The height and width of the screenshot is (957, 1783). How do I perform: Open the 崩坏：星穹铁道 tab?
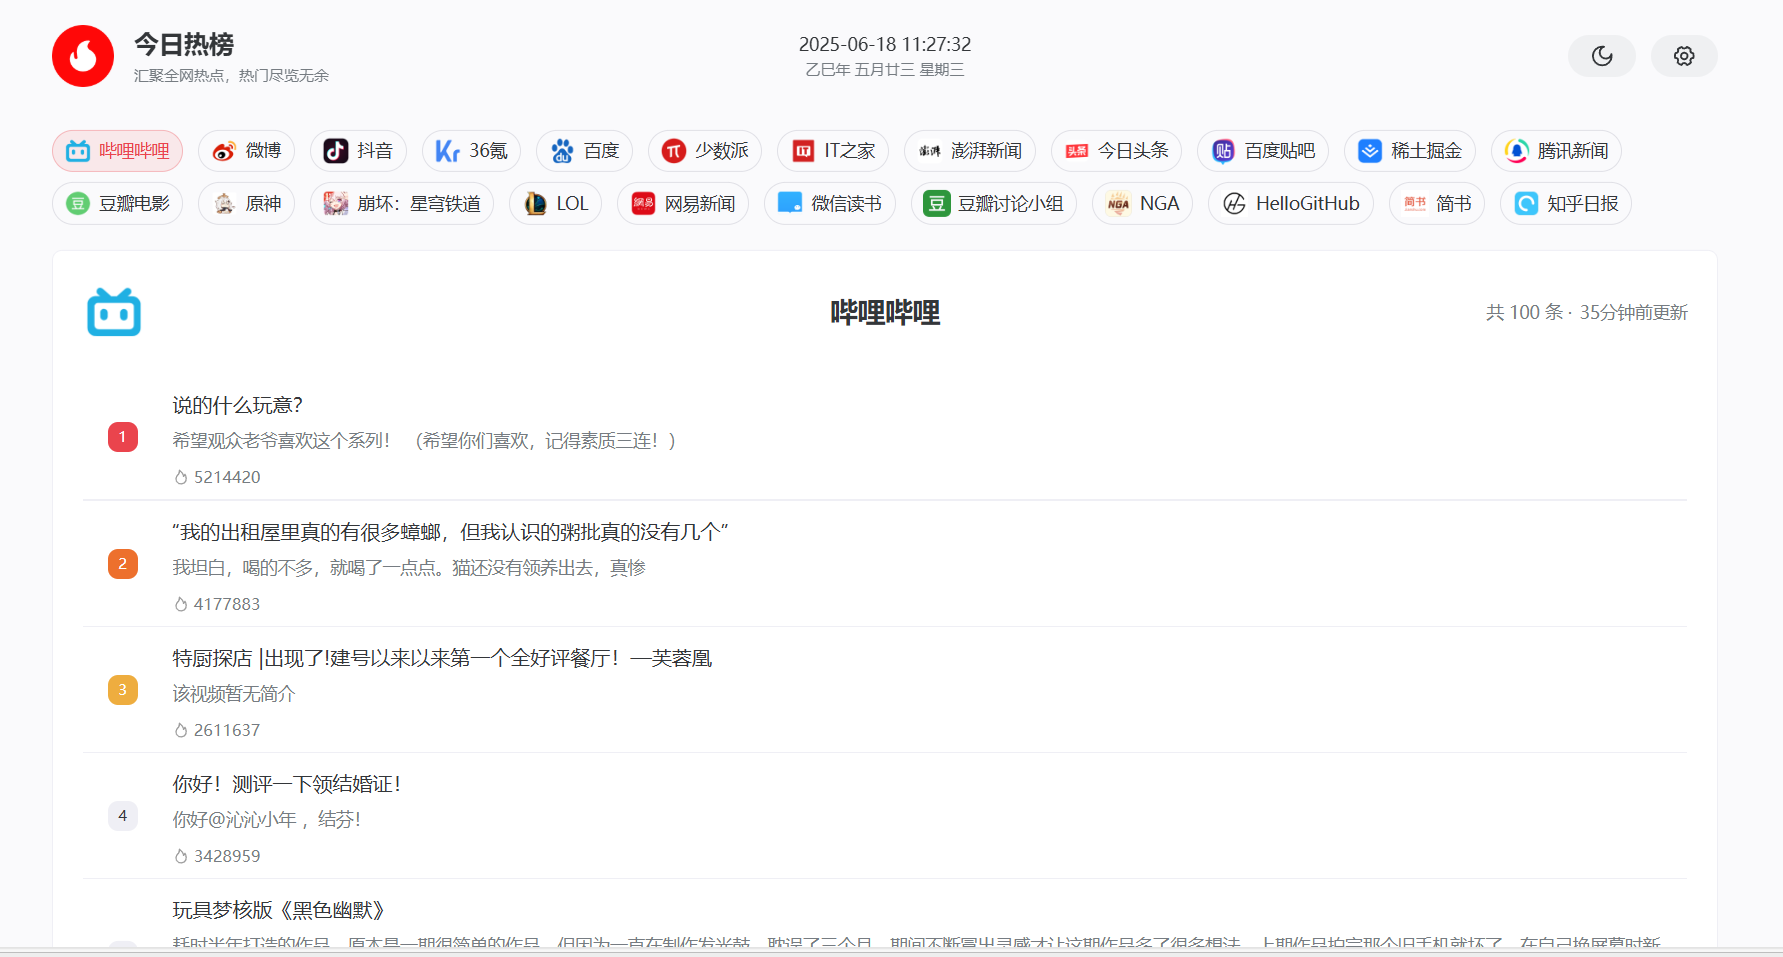point(402,204)
